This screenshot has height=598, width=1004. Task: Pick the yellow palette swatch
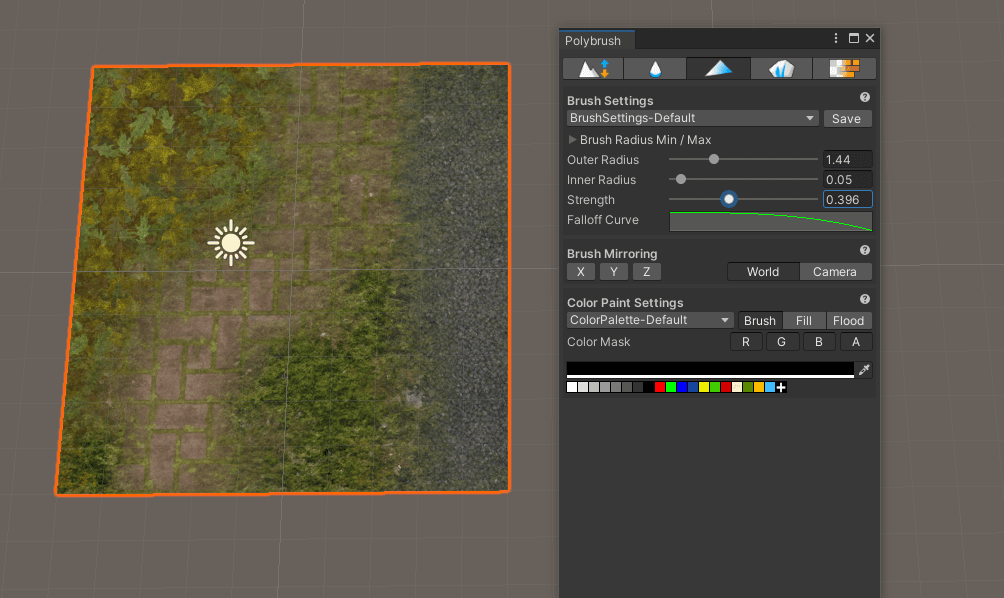(x=704, y=387)
